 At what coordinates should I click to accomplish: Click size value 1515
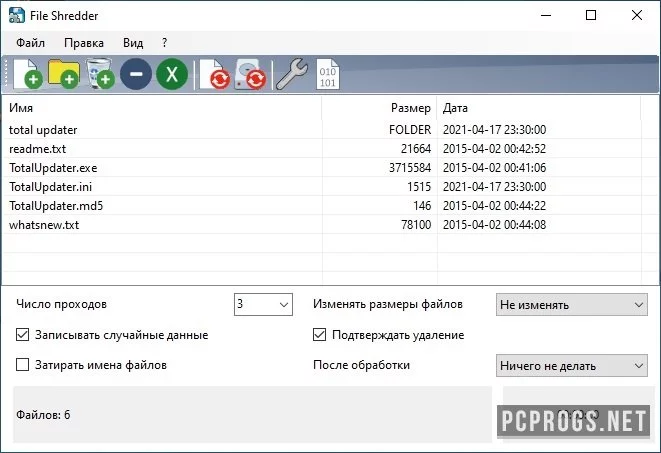419,187
